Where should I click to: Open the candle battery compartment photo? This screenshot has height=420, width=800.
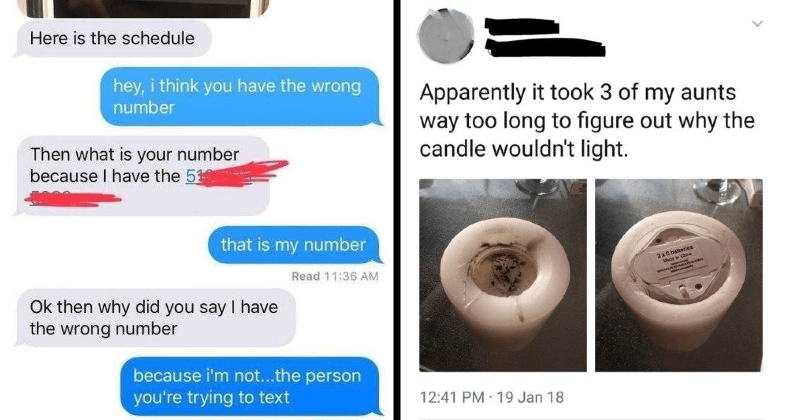pos(679,275)
